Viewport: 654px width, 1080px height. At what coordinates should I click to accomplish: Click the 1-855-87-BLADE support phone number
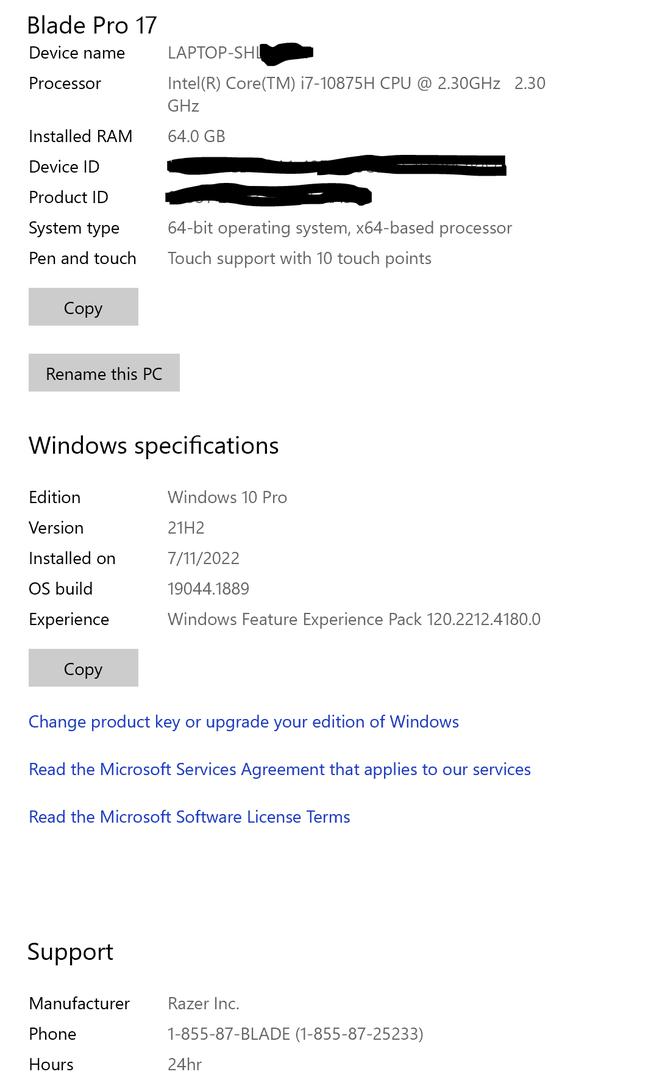point(295,1034)
